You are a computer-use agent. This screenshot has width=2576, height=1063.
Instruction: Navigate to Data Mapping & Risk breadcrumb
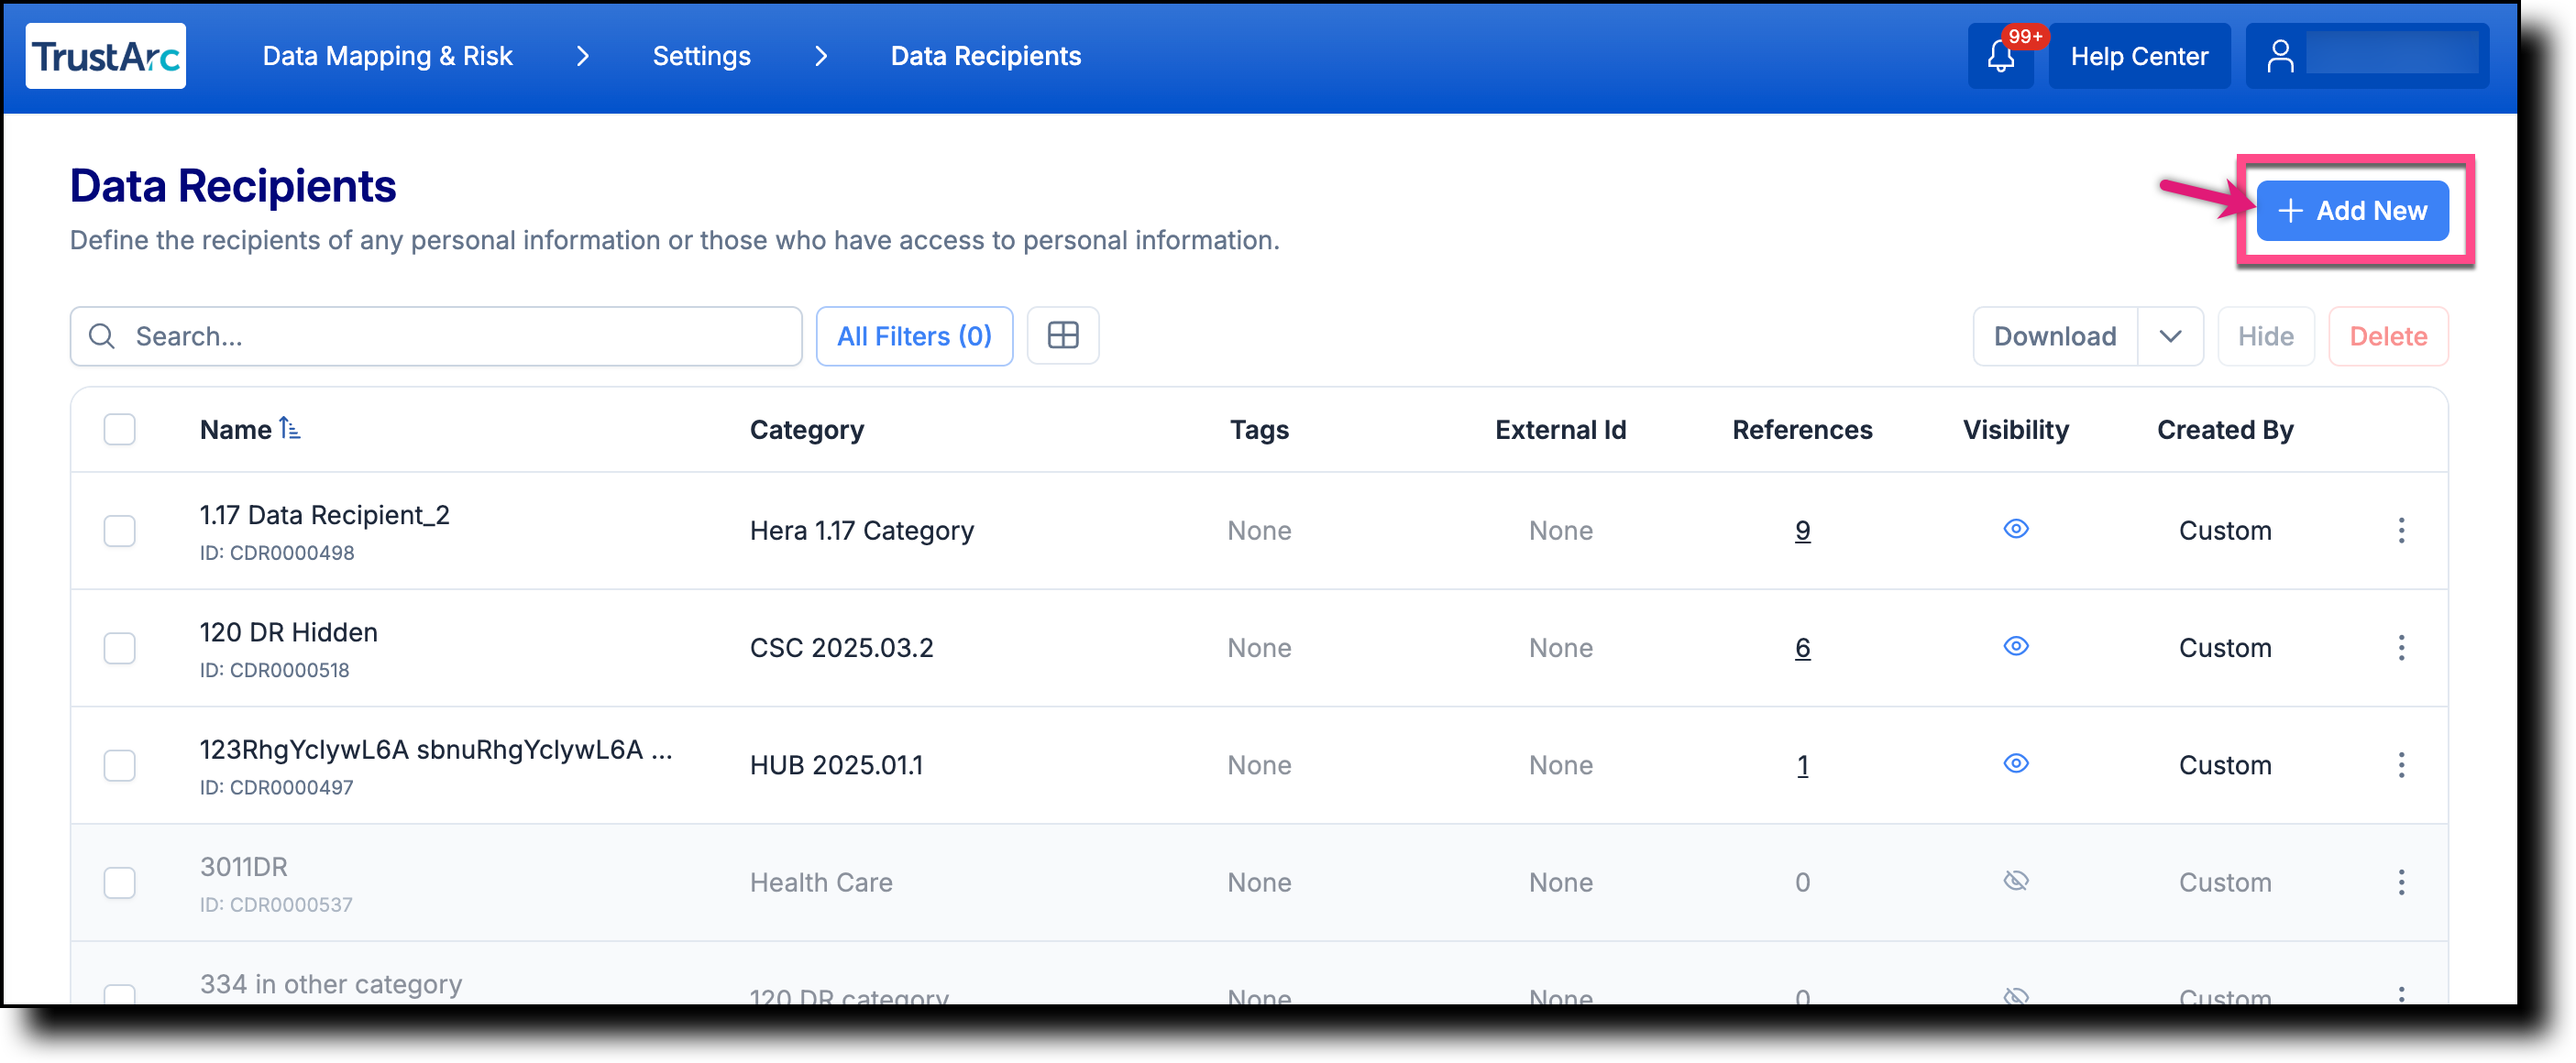point(387,55)
